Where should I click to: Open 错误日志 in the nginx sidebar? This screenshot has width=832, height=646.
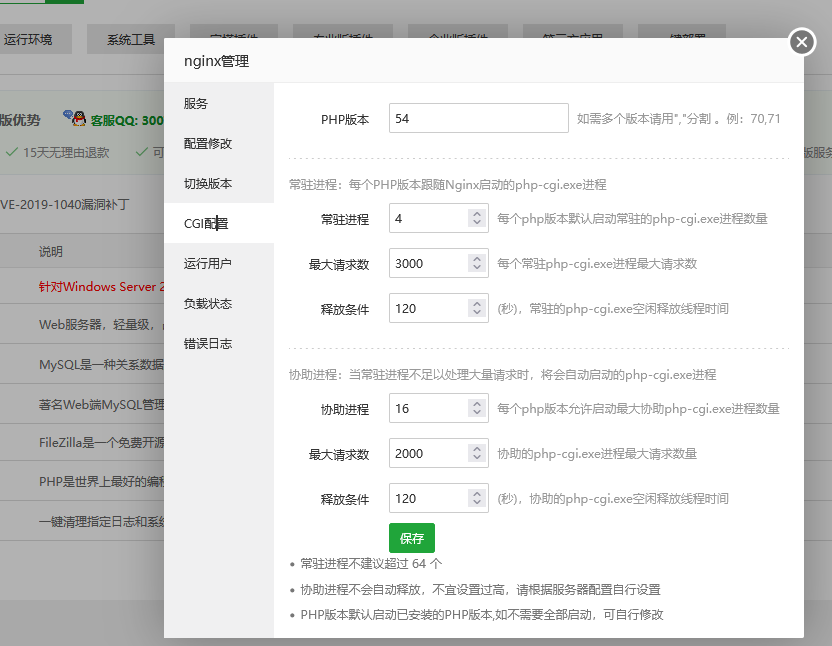(219, 344)
